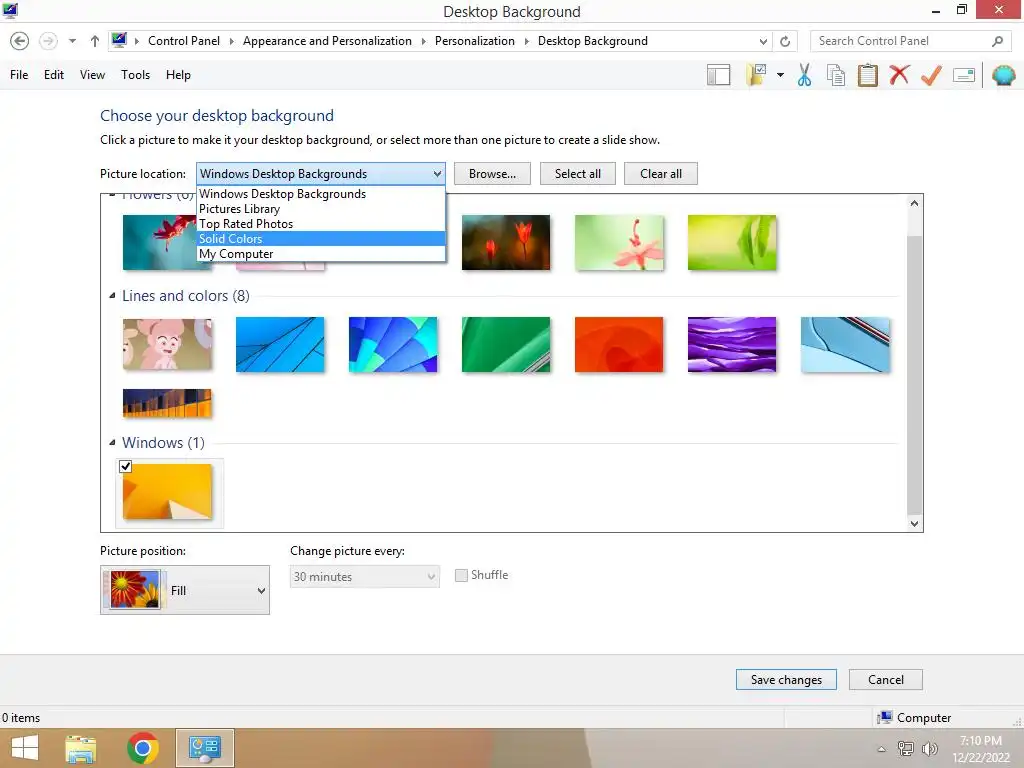Open the Tools menu

click(x=135, y=75)
